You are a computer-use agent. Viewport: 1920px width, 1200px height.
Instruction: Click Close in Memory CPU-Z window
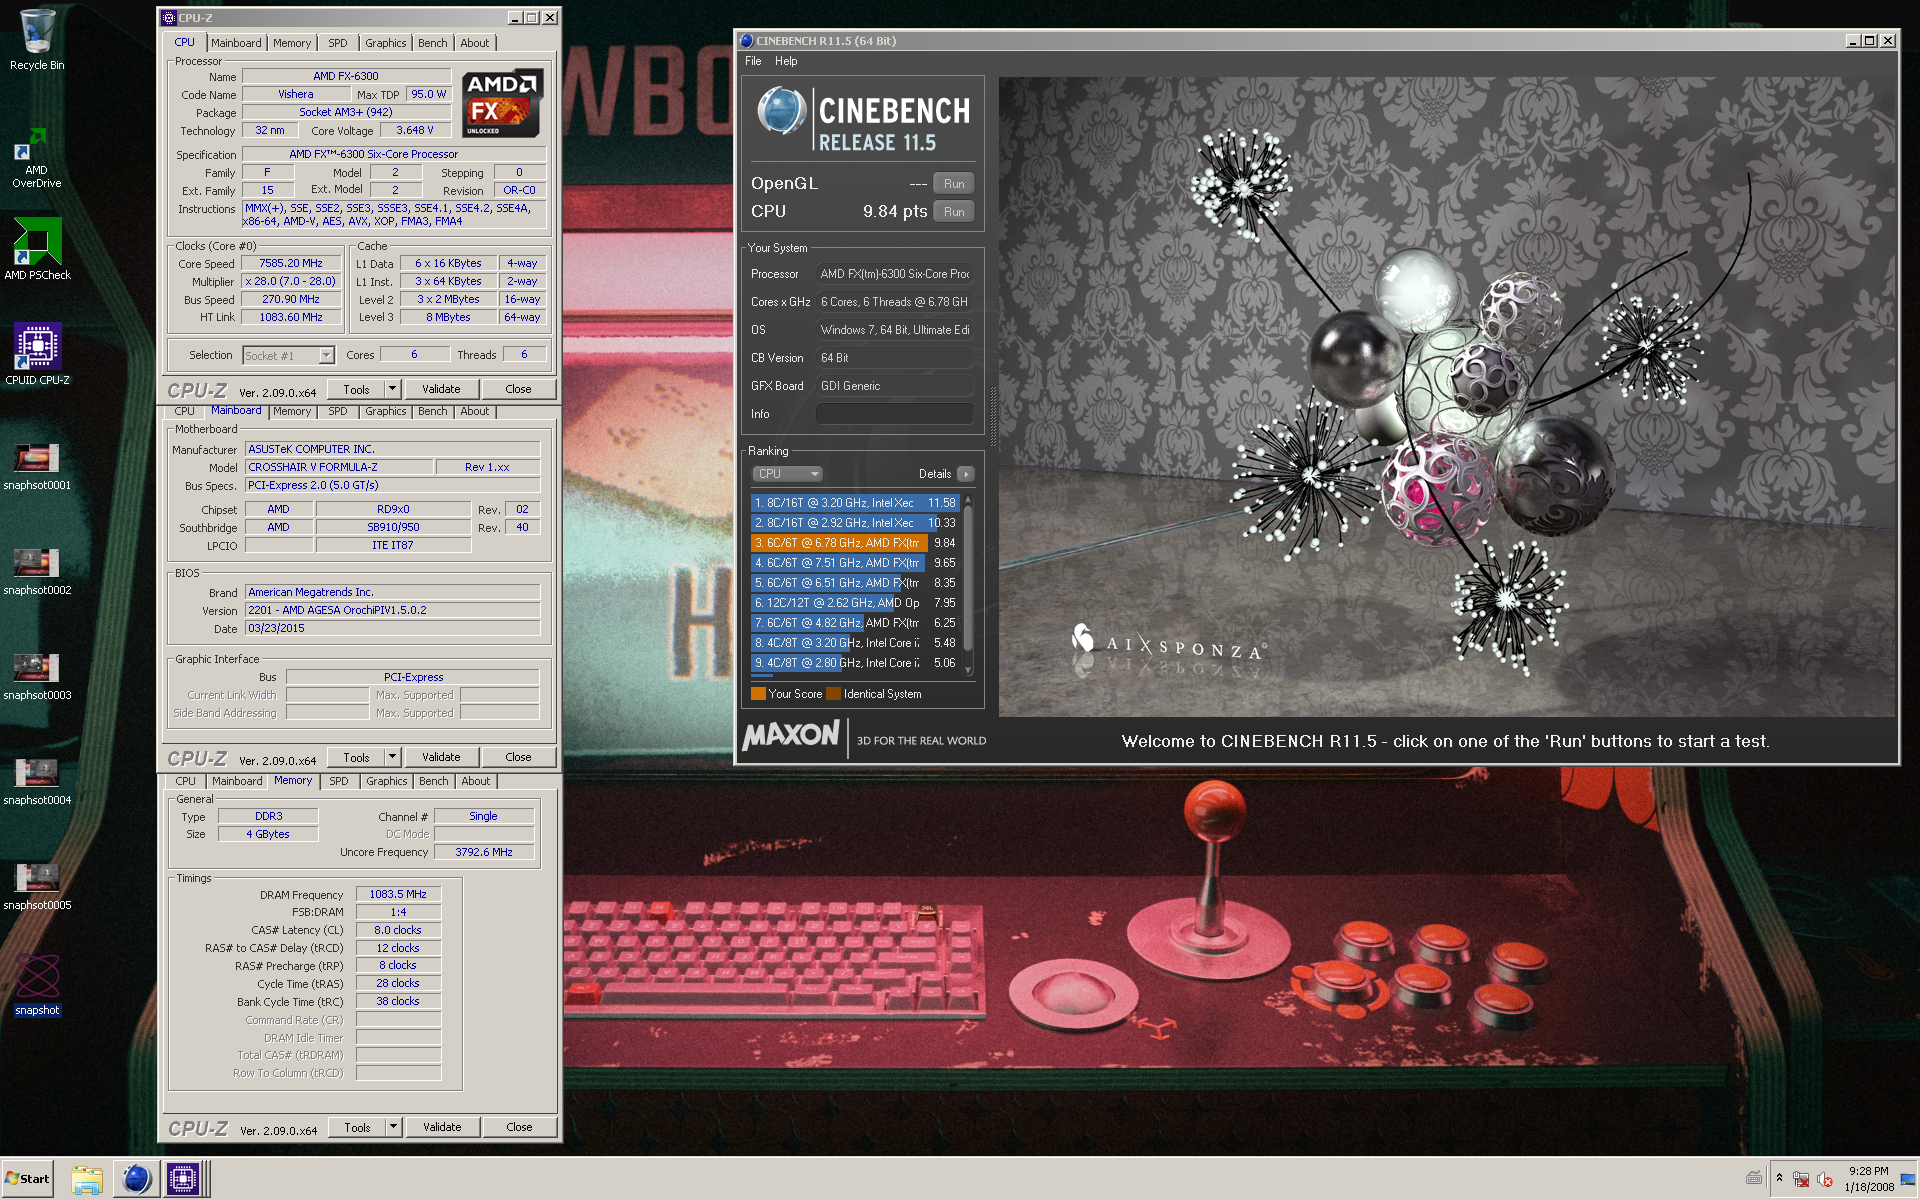pyautogui.click(x=519, y=1128)
